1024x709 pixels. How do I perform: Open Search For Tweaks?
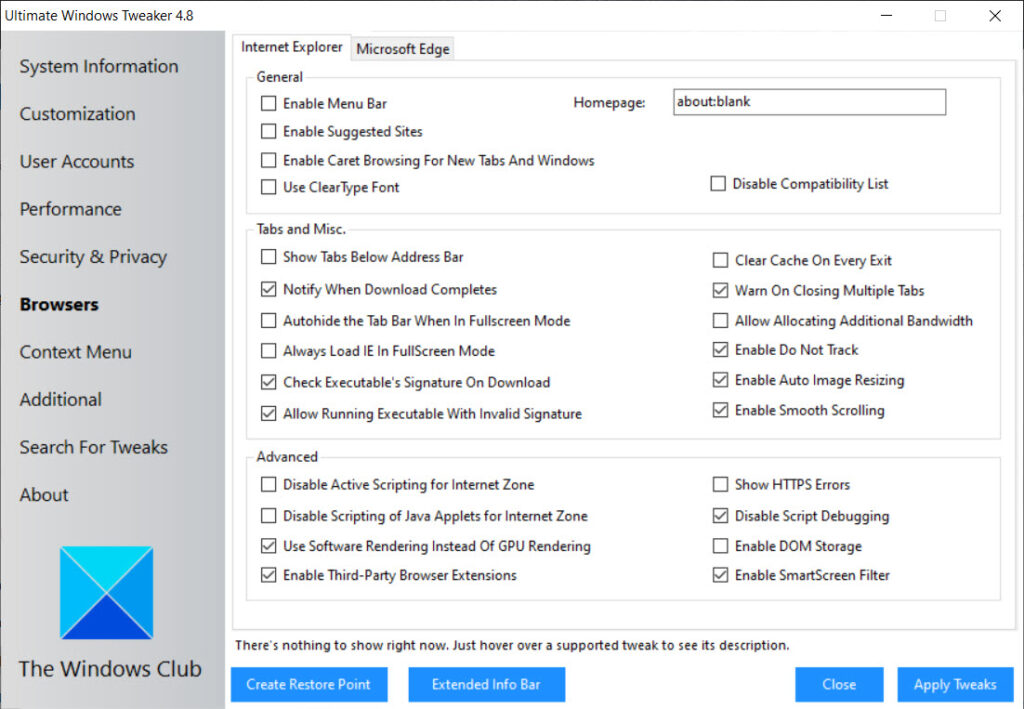point(94,447)
